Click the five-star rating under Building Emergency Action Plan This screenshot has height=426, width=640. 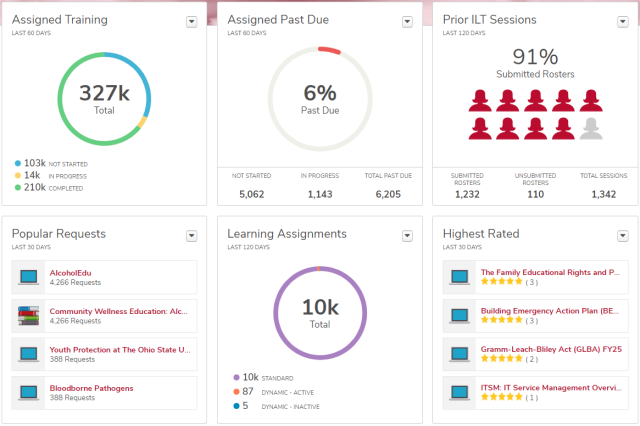pos(502,320)
